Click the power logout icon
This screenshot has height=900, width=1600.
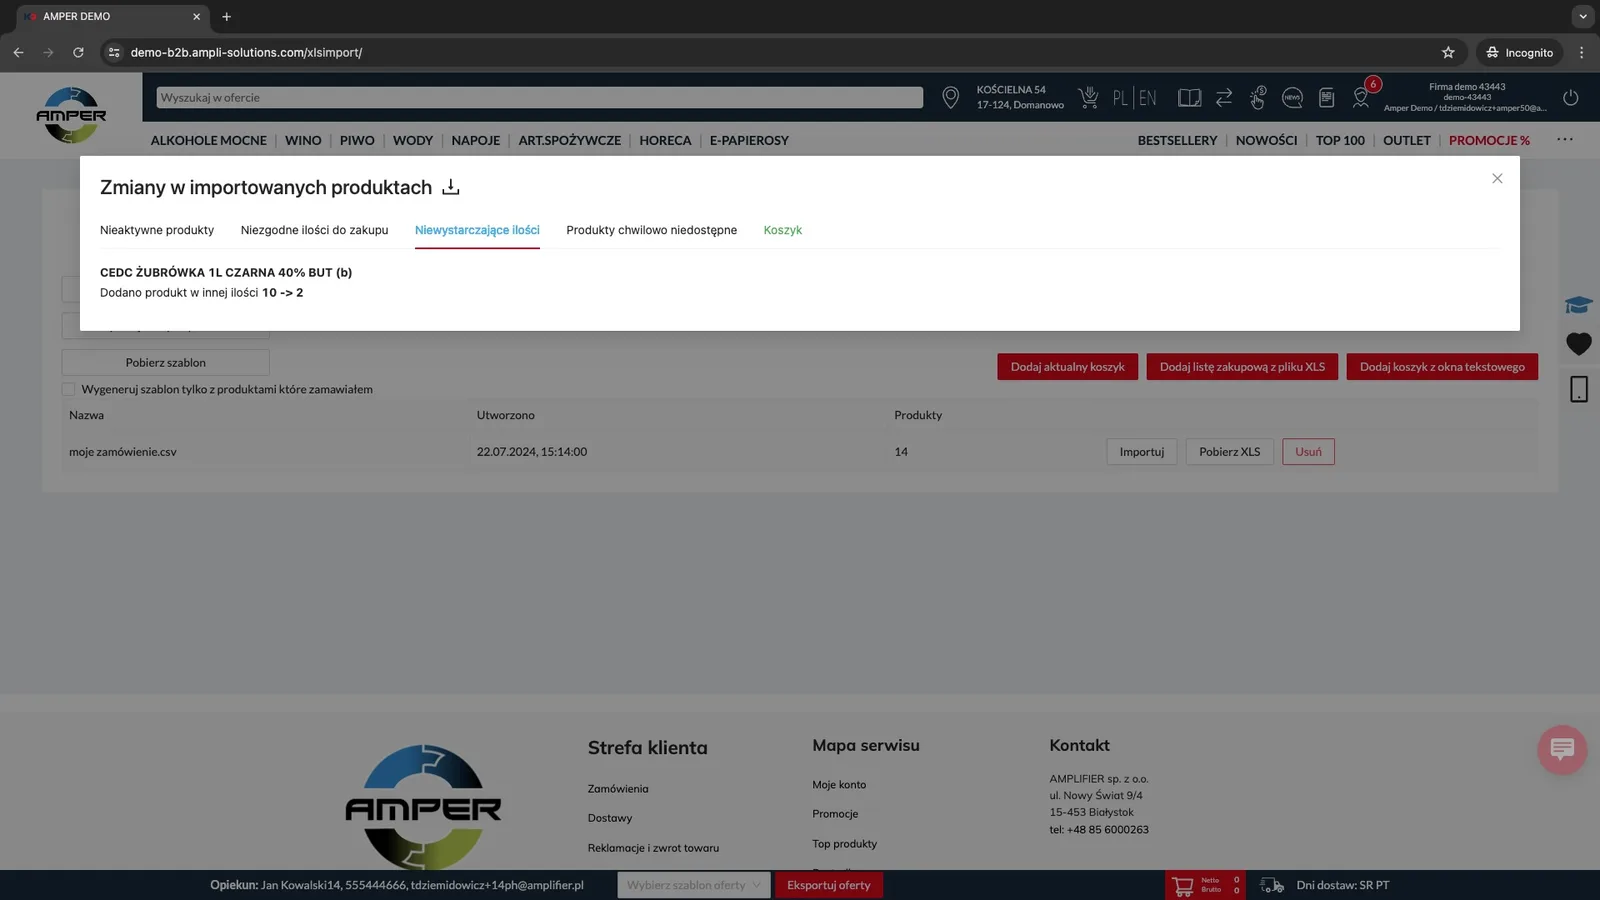pyautogui.click(x=1571, y=97)
